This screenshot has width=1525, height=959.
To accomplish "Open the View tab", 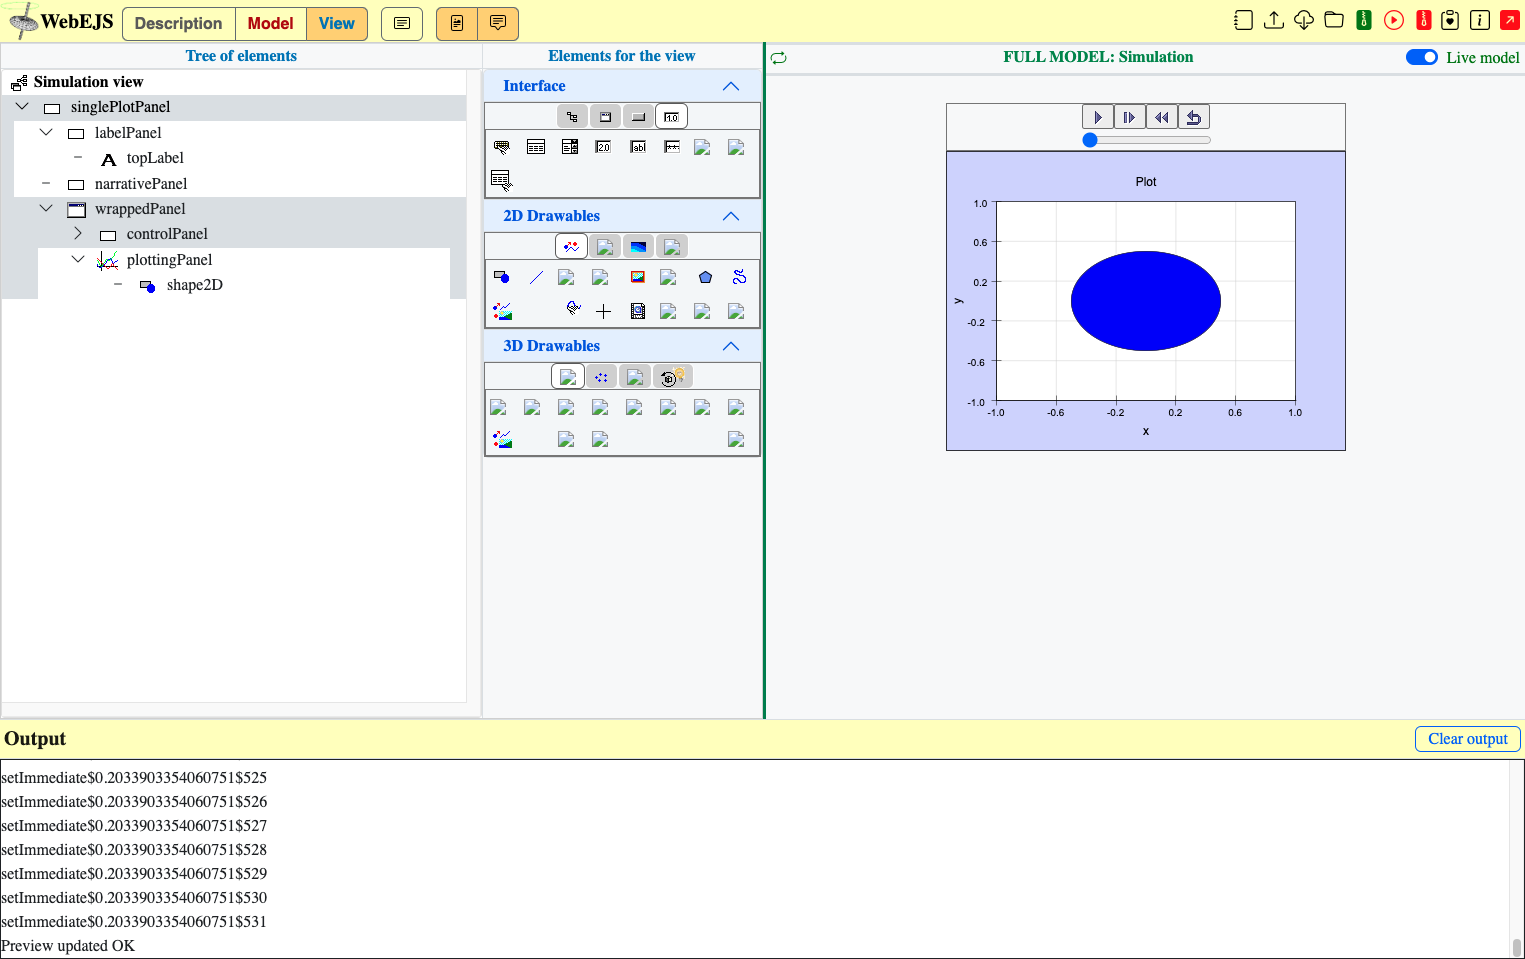I will [x=337, y=23].
